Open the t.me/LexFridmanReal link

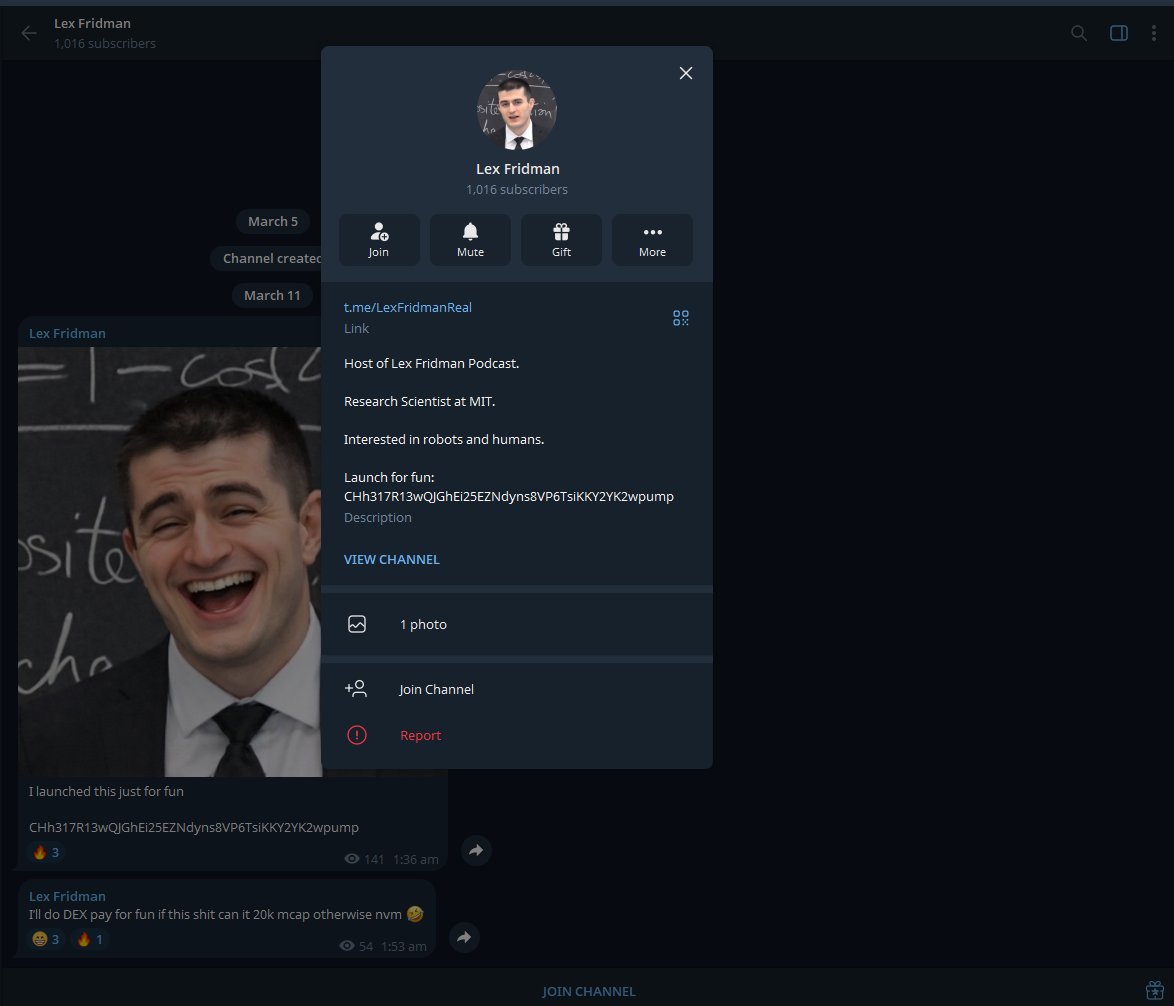coord(407,307)
